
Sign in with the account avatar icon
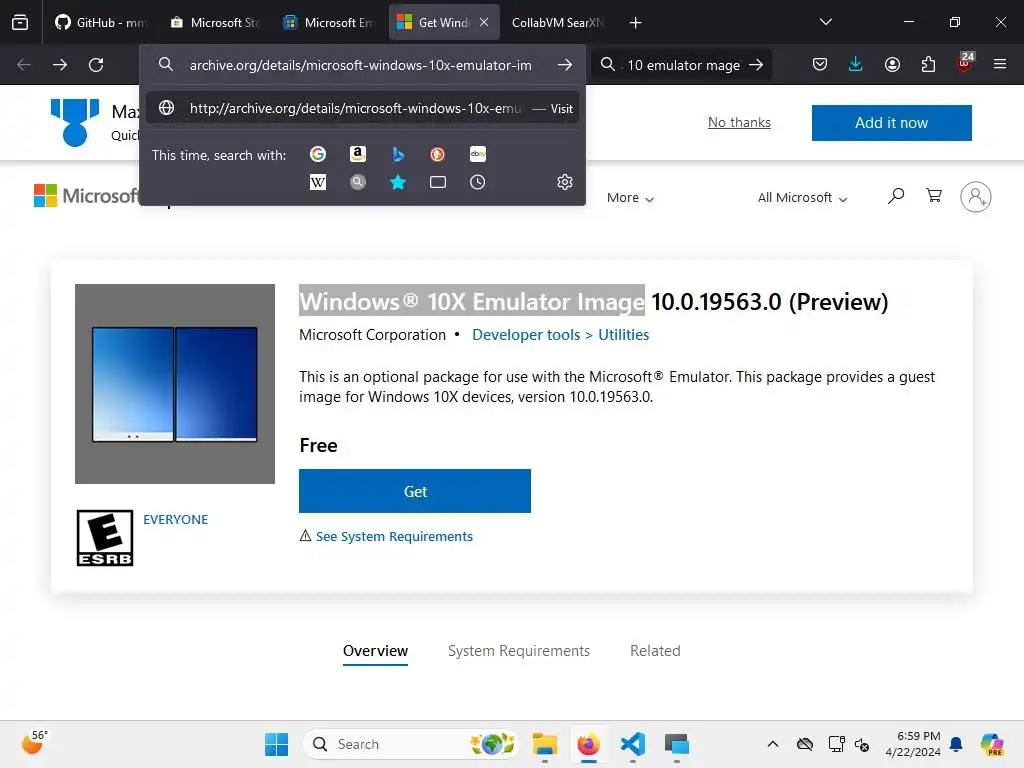(976, 197)
